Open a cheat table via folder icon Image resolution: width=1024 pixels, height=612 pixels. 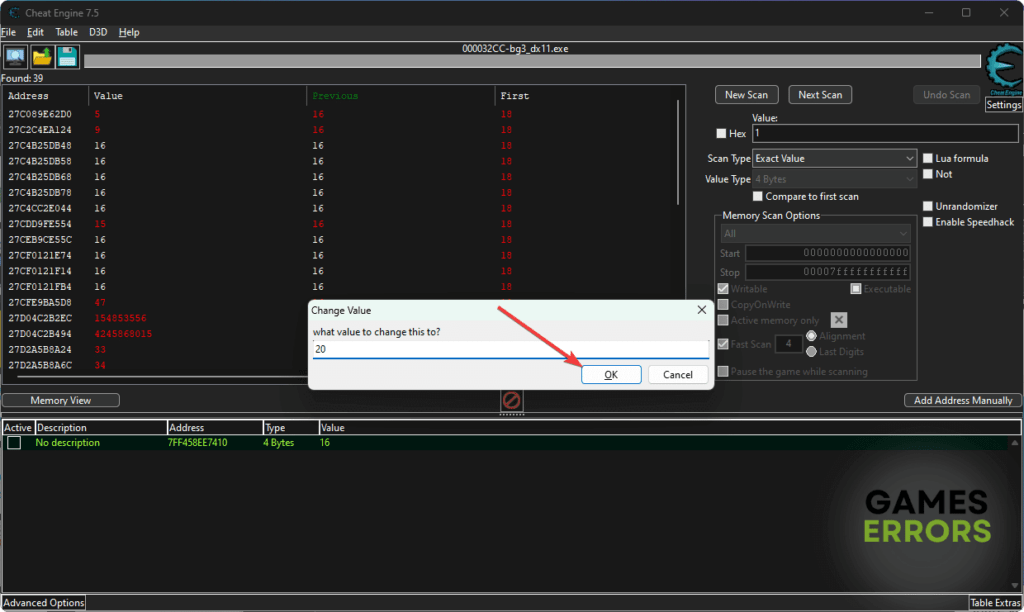click(x=41, y=57)
